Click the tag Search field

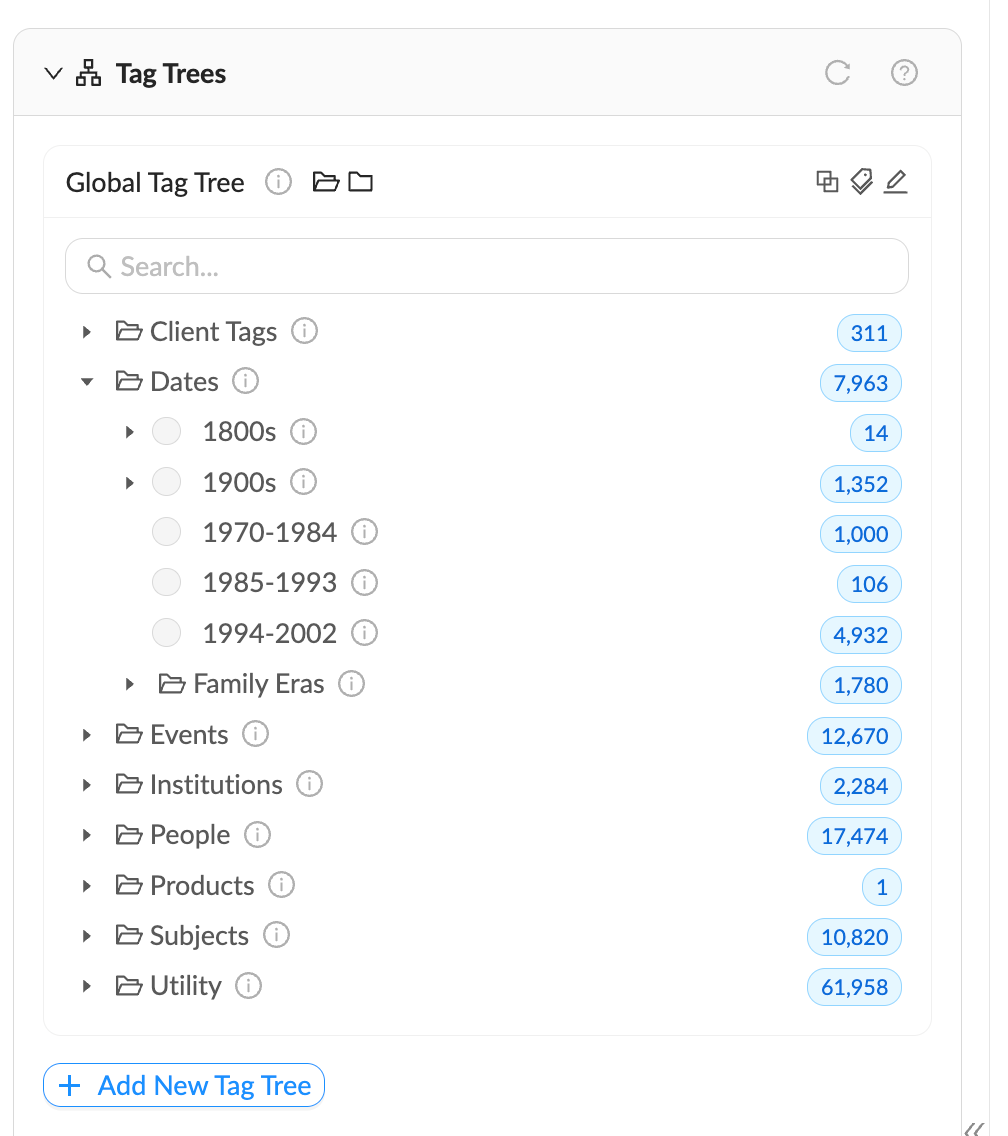[487, 266]
